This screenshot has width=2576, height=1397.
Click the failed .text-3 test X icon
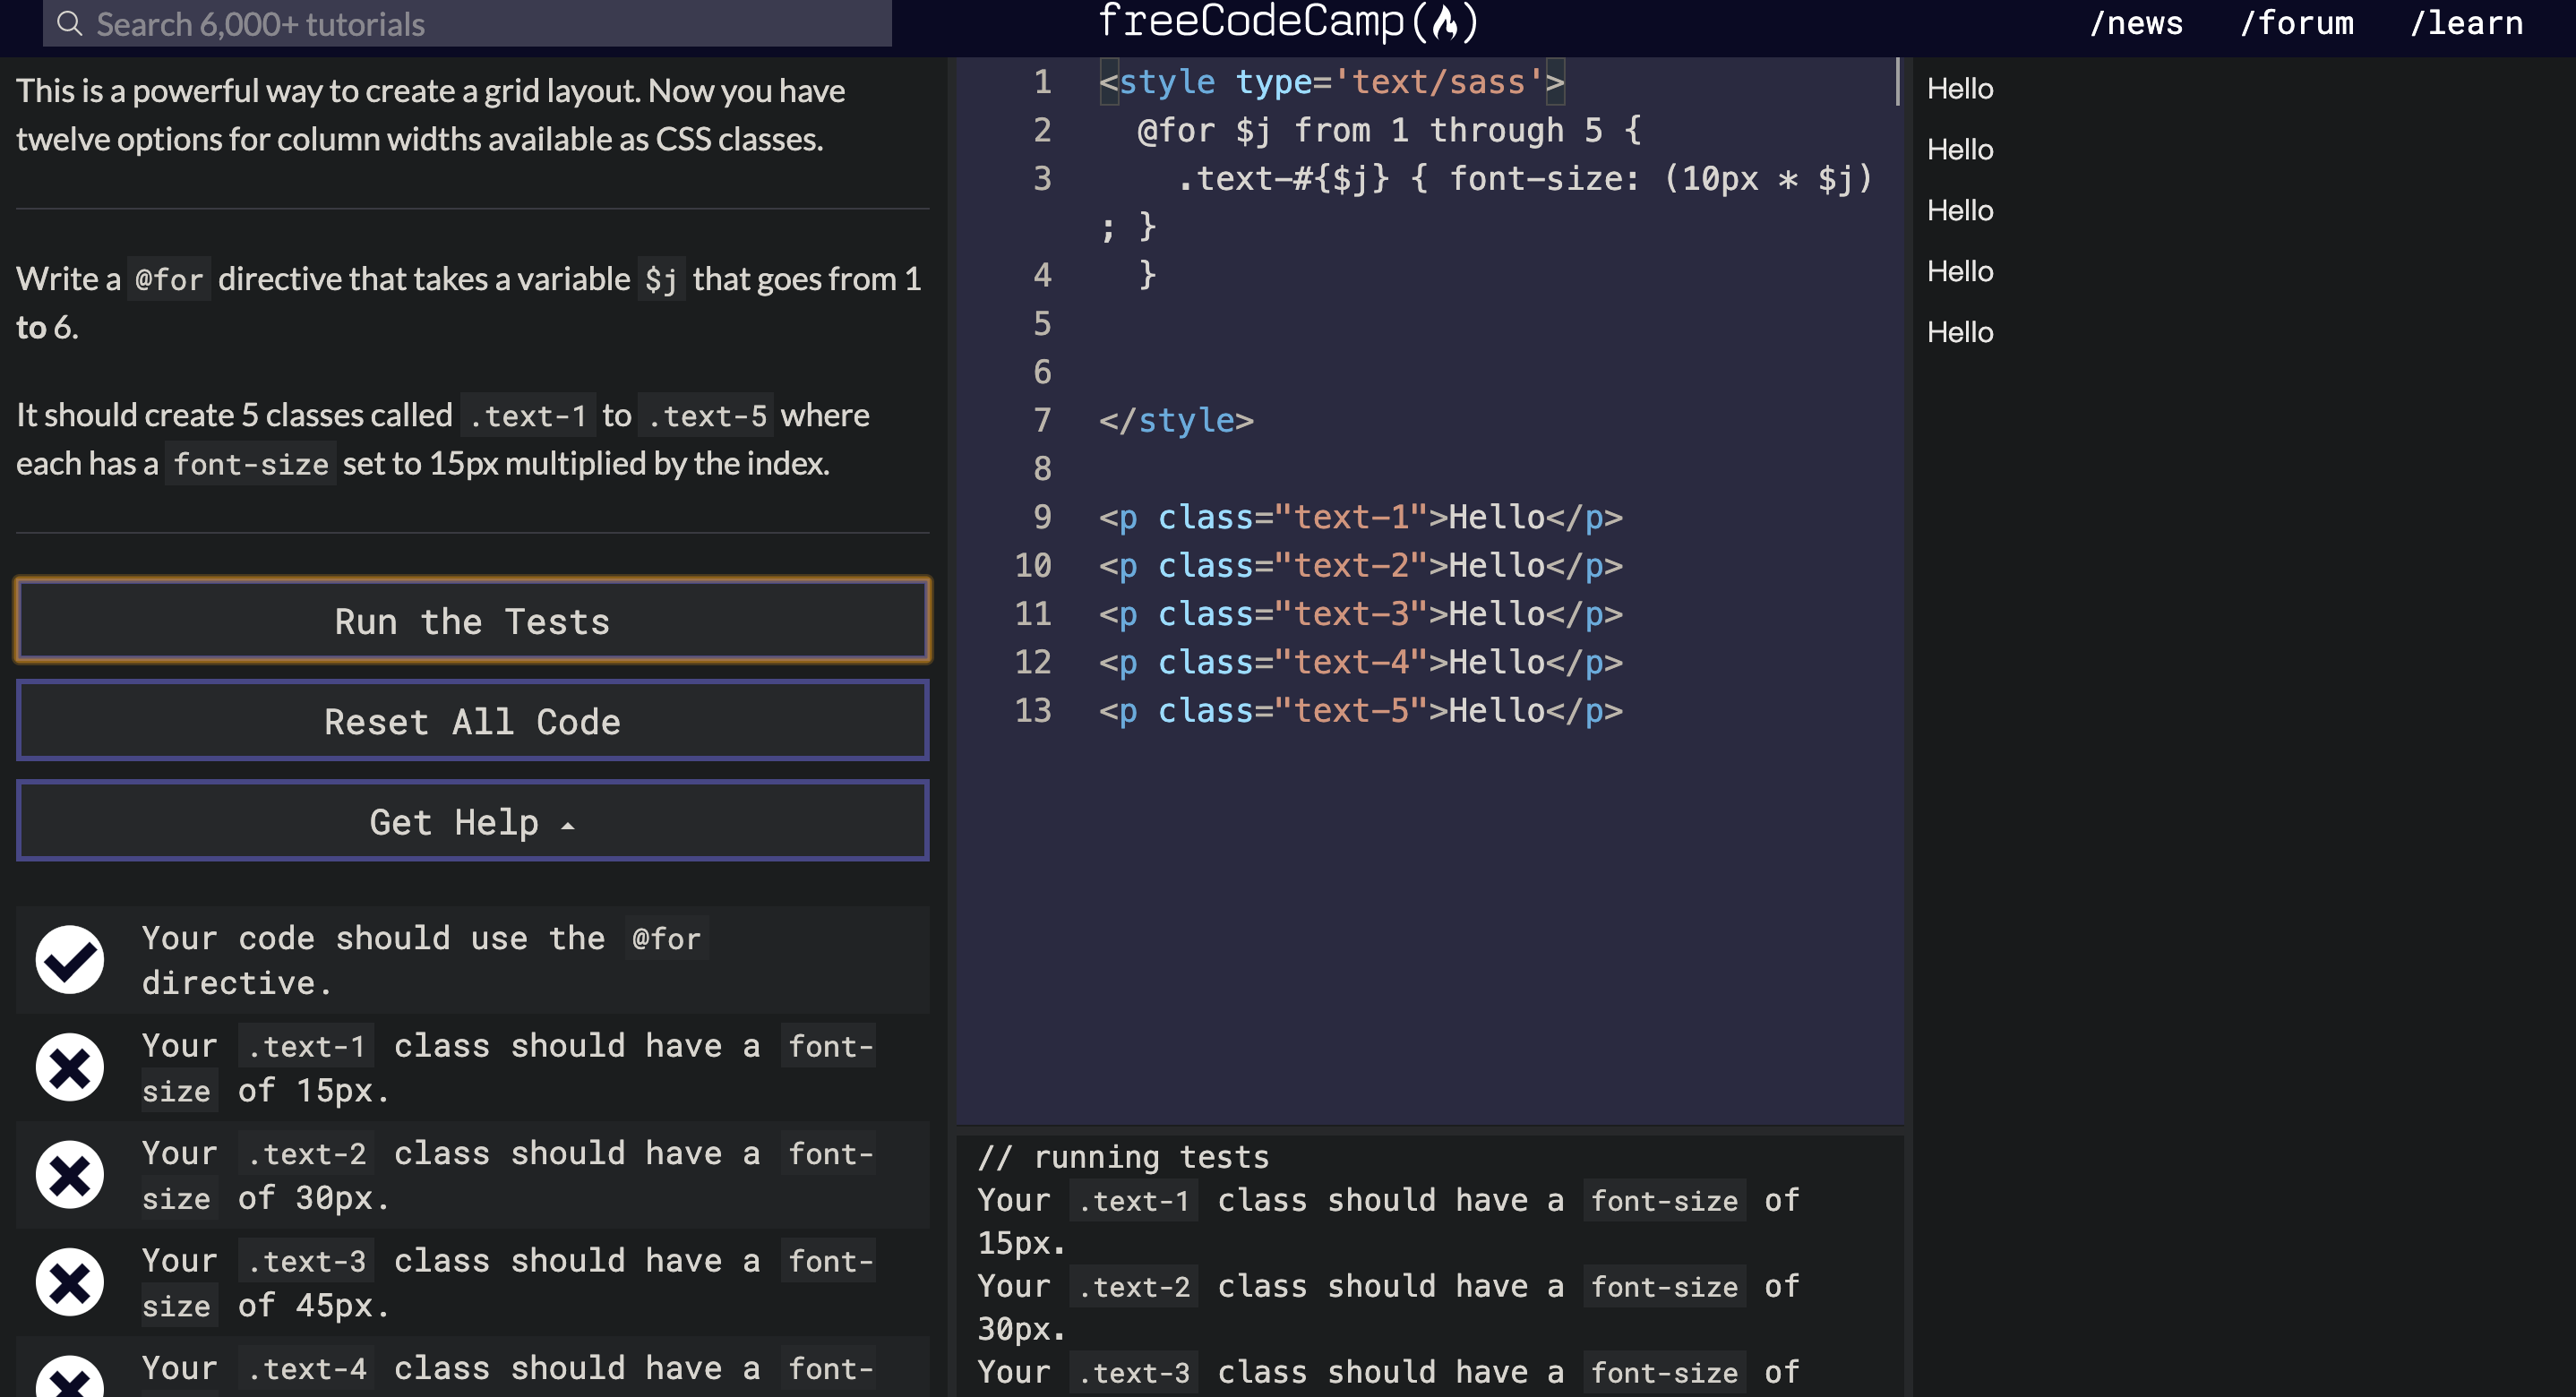(70, 1282)
